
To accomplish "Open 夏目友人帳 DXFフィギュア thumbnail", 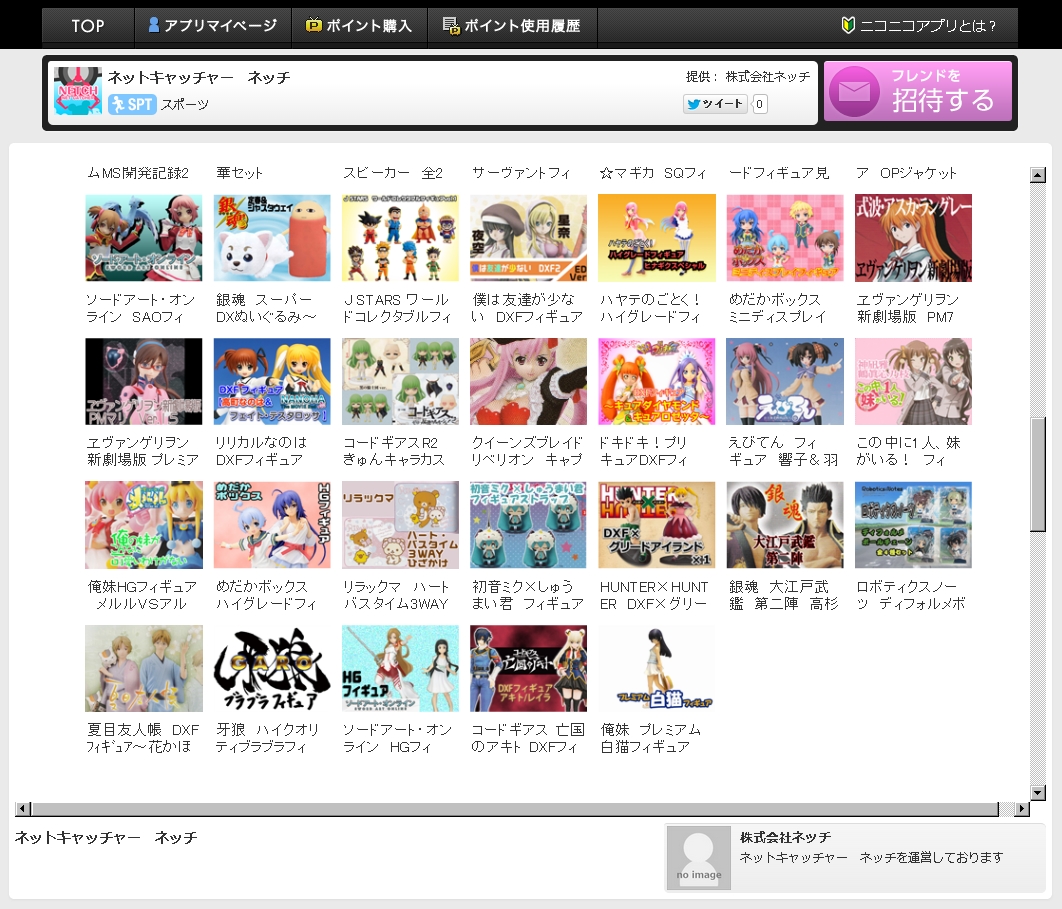I will pyautogui.click(x=144, y=669).
